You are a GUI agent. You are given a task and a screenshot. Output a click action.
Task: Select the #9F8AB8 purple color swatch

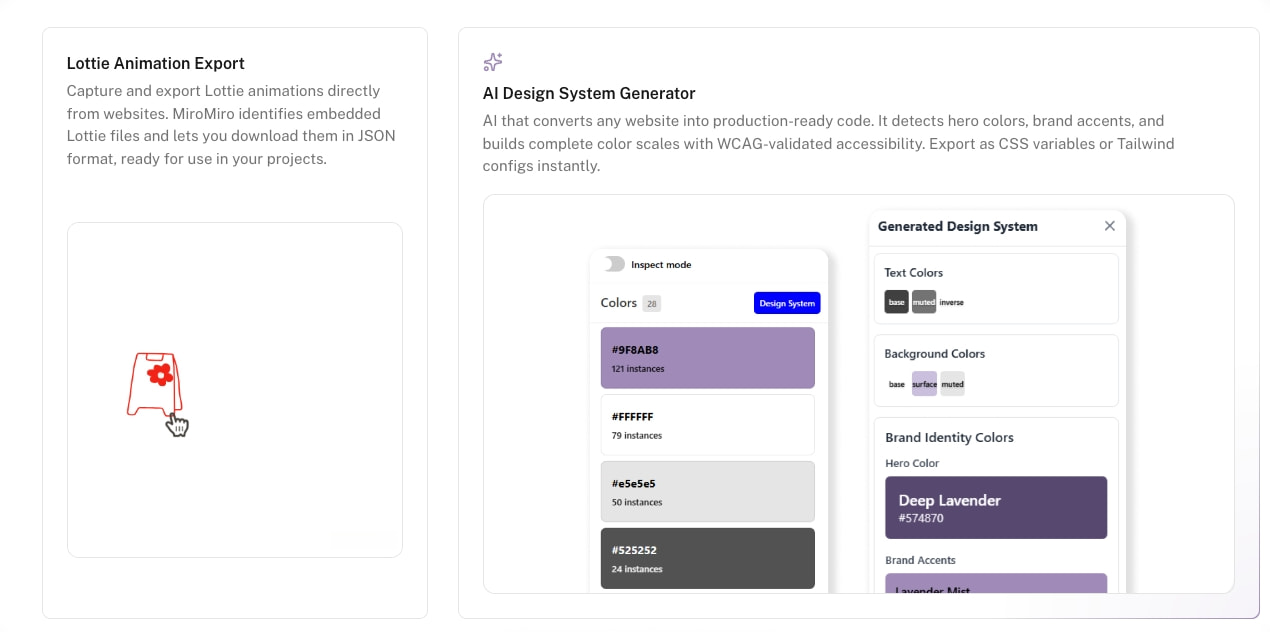coord(708,358)
